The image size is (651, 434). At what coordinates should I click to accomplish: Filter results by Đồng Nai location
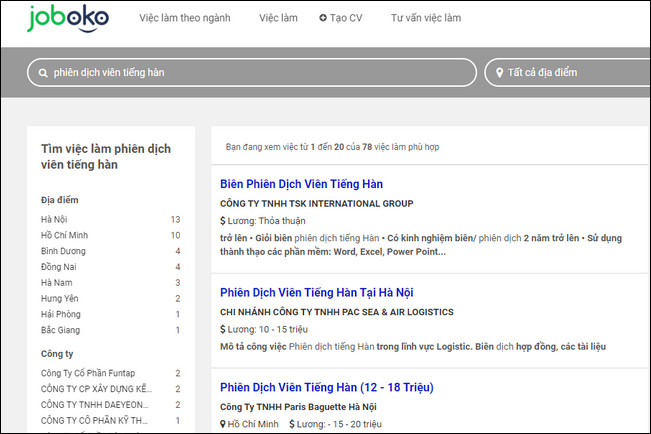point(58,267)
